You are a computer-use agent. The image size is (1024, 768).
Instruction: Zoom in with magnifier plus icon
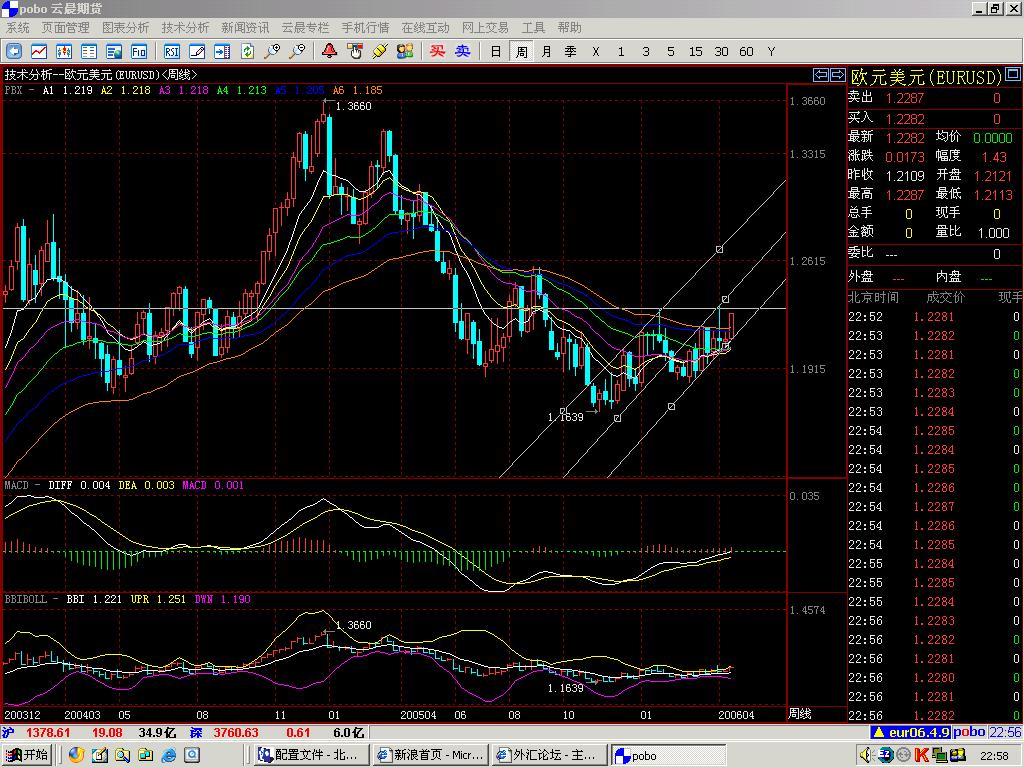pyautogui.click(x=272, y=52)
